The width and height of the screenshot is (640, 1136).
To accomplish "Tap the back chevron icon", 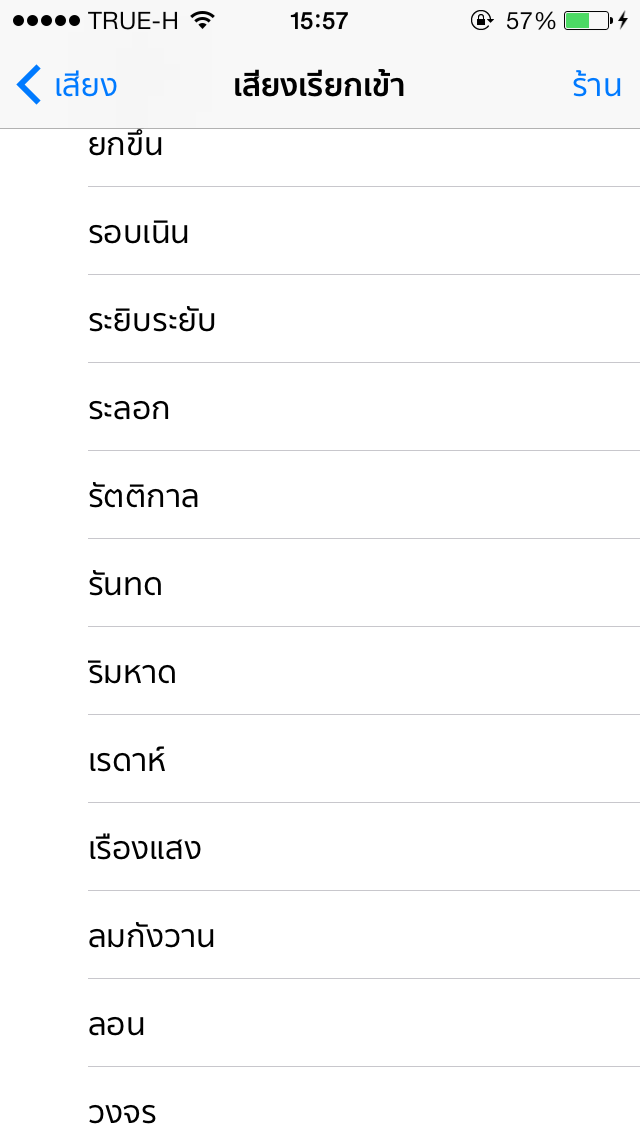I will pyautogui.click(x=29, y=85).
